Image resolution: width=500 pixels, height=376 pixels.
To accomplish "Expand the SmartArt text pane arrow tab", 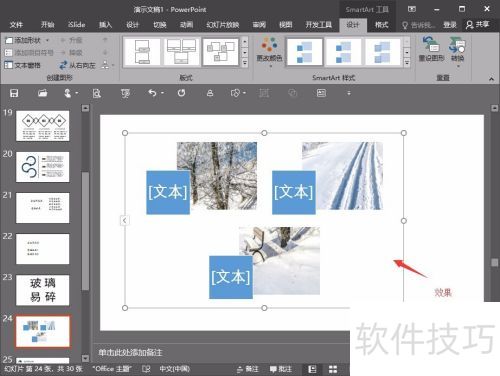I will pos(124,220).
